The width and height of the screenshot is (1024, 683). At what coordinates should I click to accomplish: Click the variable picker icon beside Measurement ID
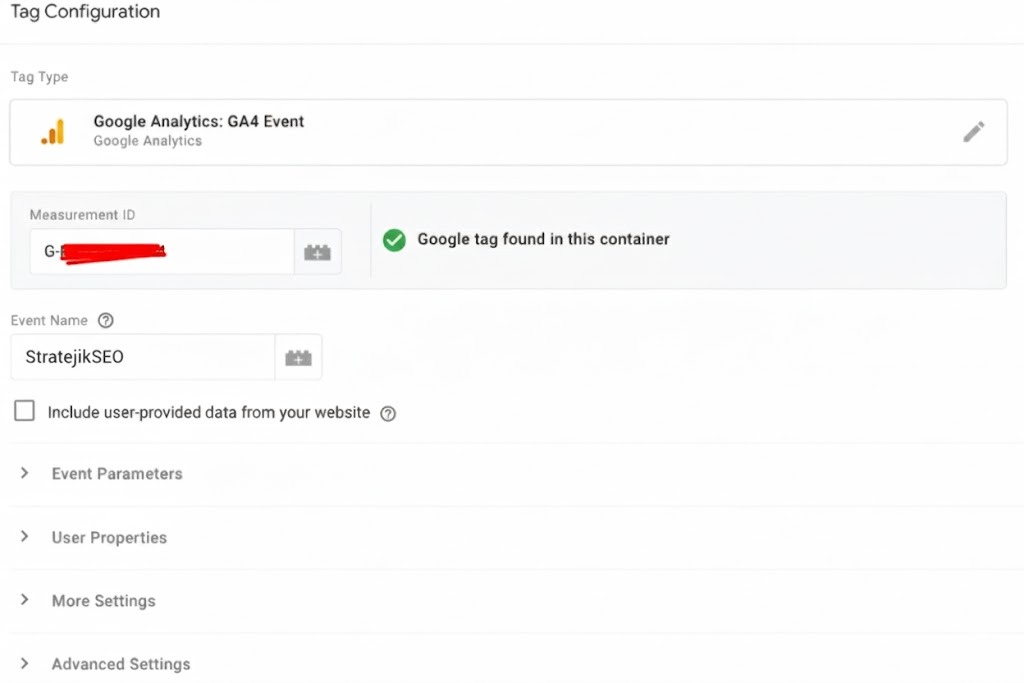(x=318, y=251)
